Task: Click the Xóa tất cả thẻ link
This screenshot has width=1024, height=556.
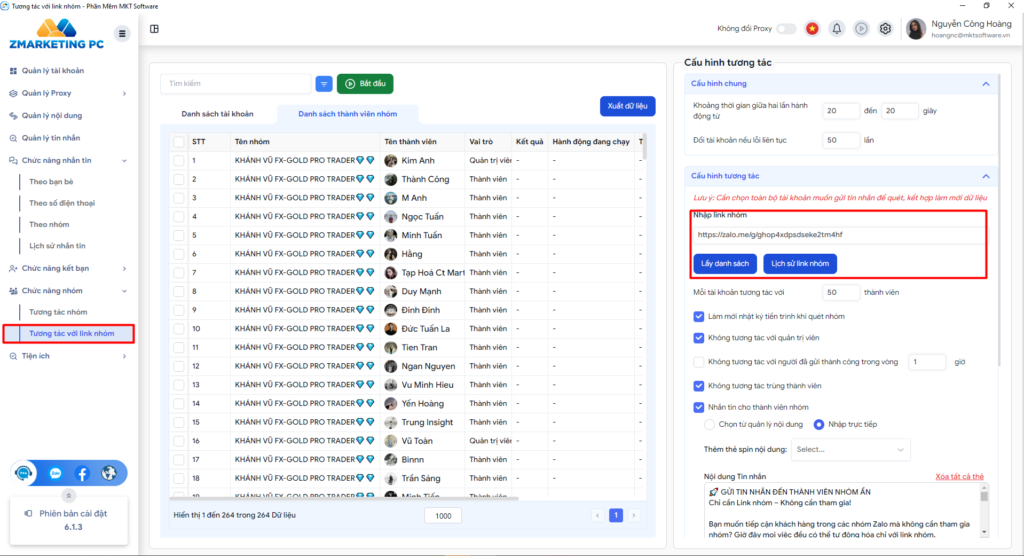Action: click(x=959, y=477)
